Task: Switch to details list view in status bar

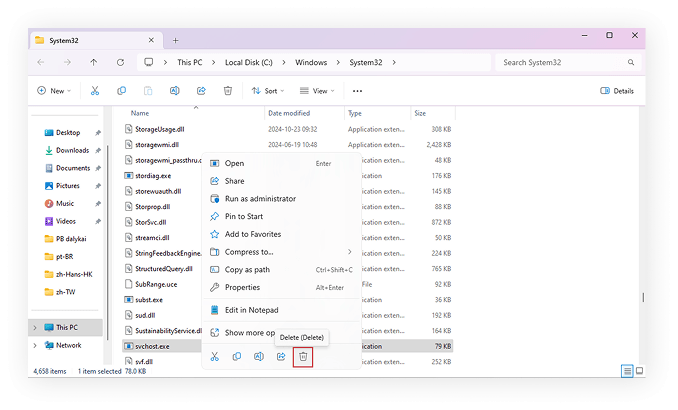Action: (627, 371)
